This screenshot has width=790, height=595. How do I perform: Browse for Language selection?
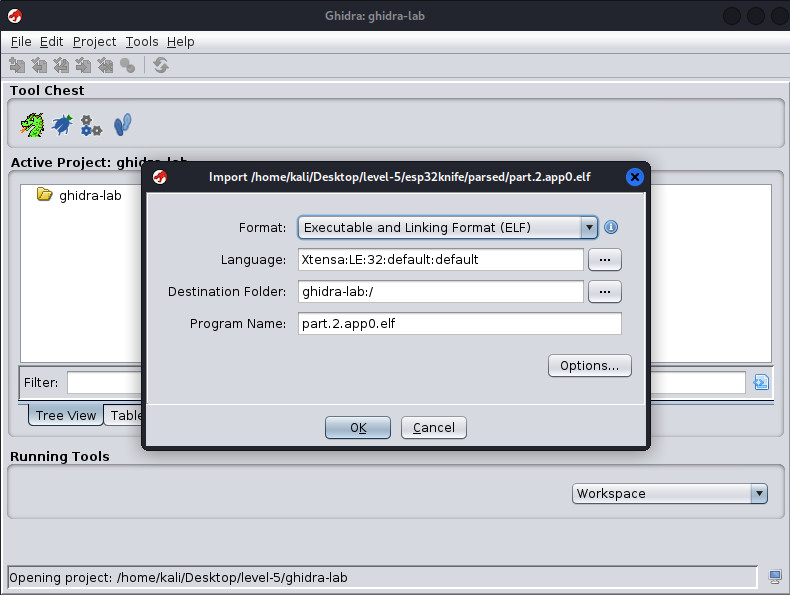coord(604,260)
